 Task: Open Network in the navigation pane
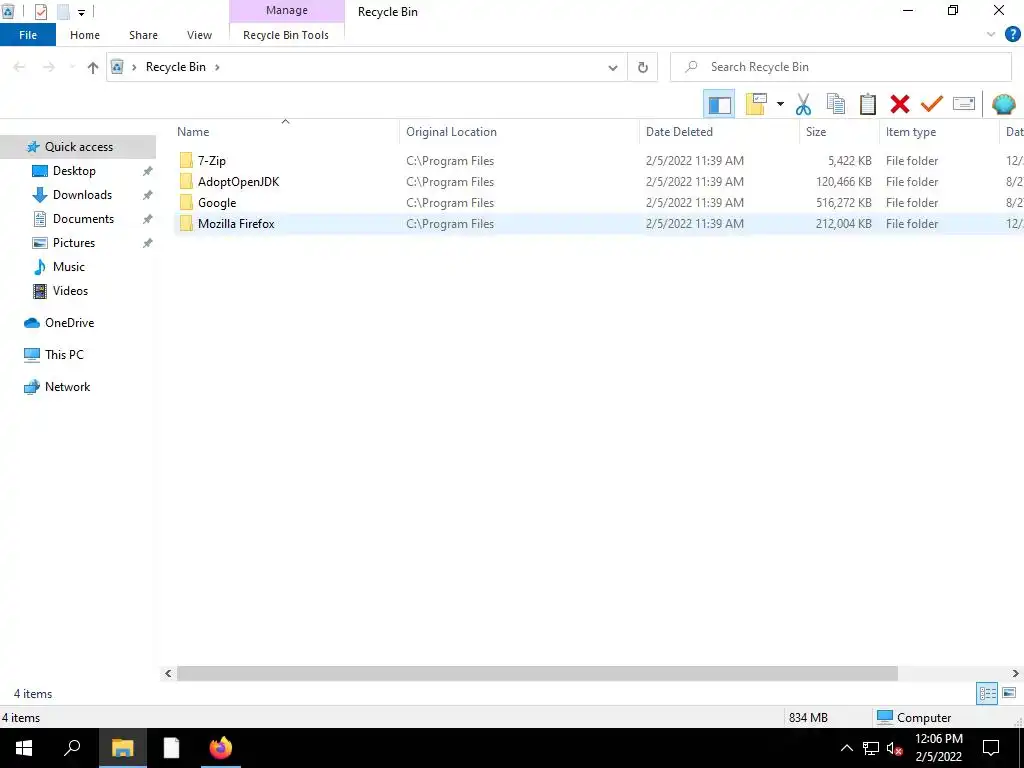[x=67, y=387]
